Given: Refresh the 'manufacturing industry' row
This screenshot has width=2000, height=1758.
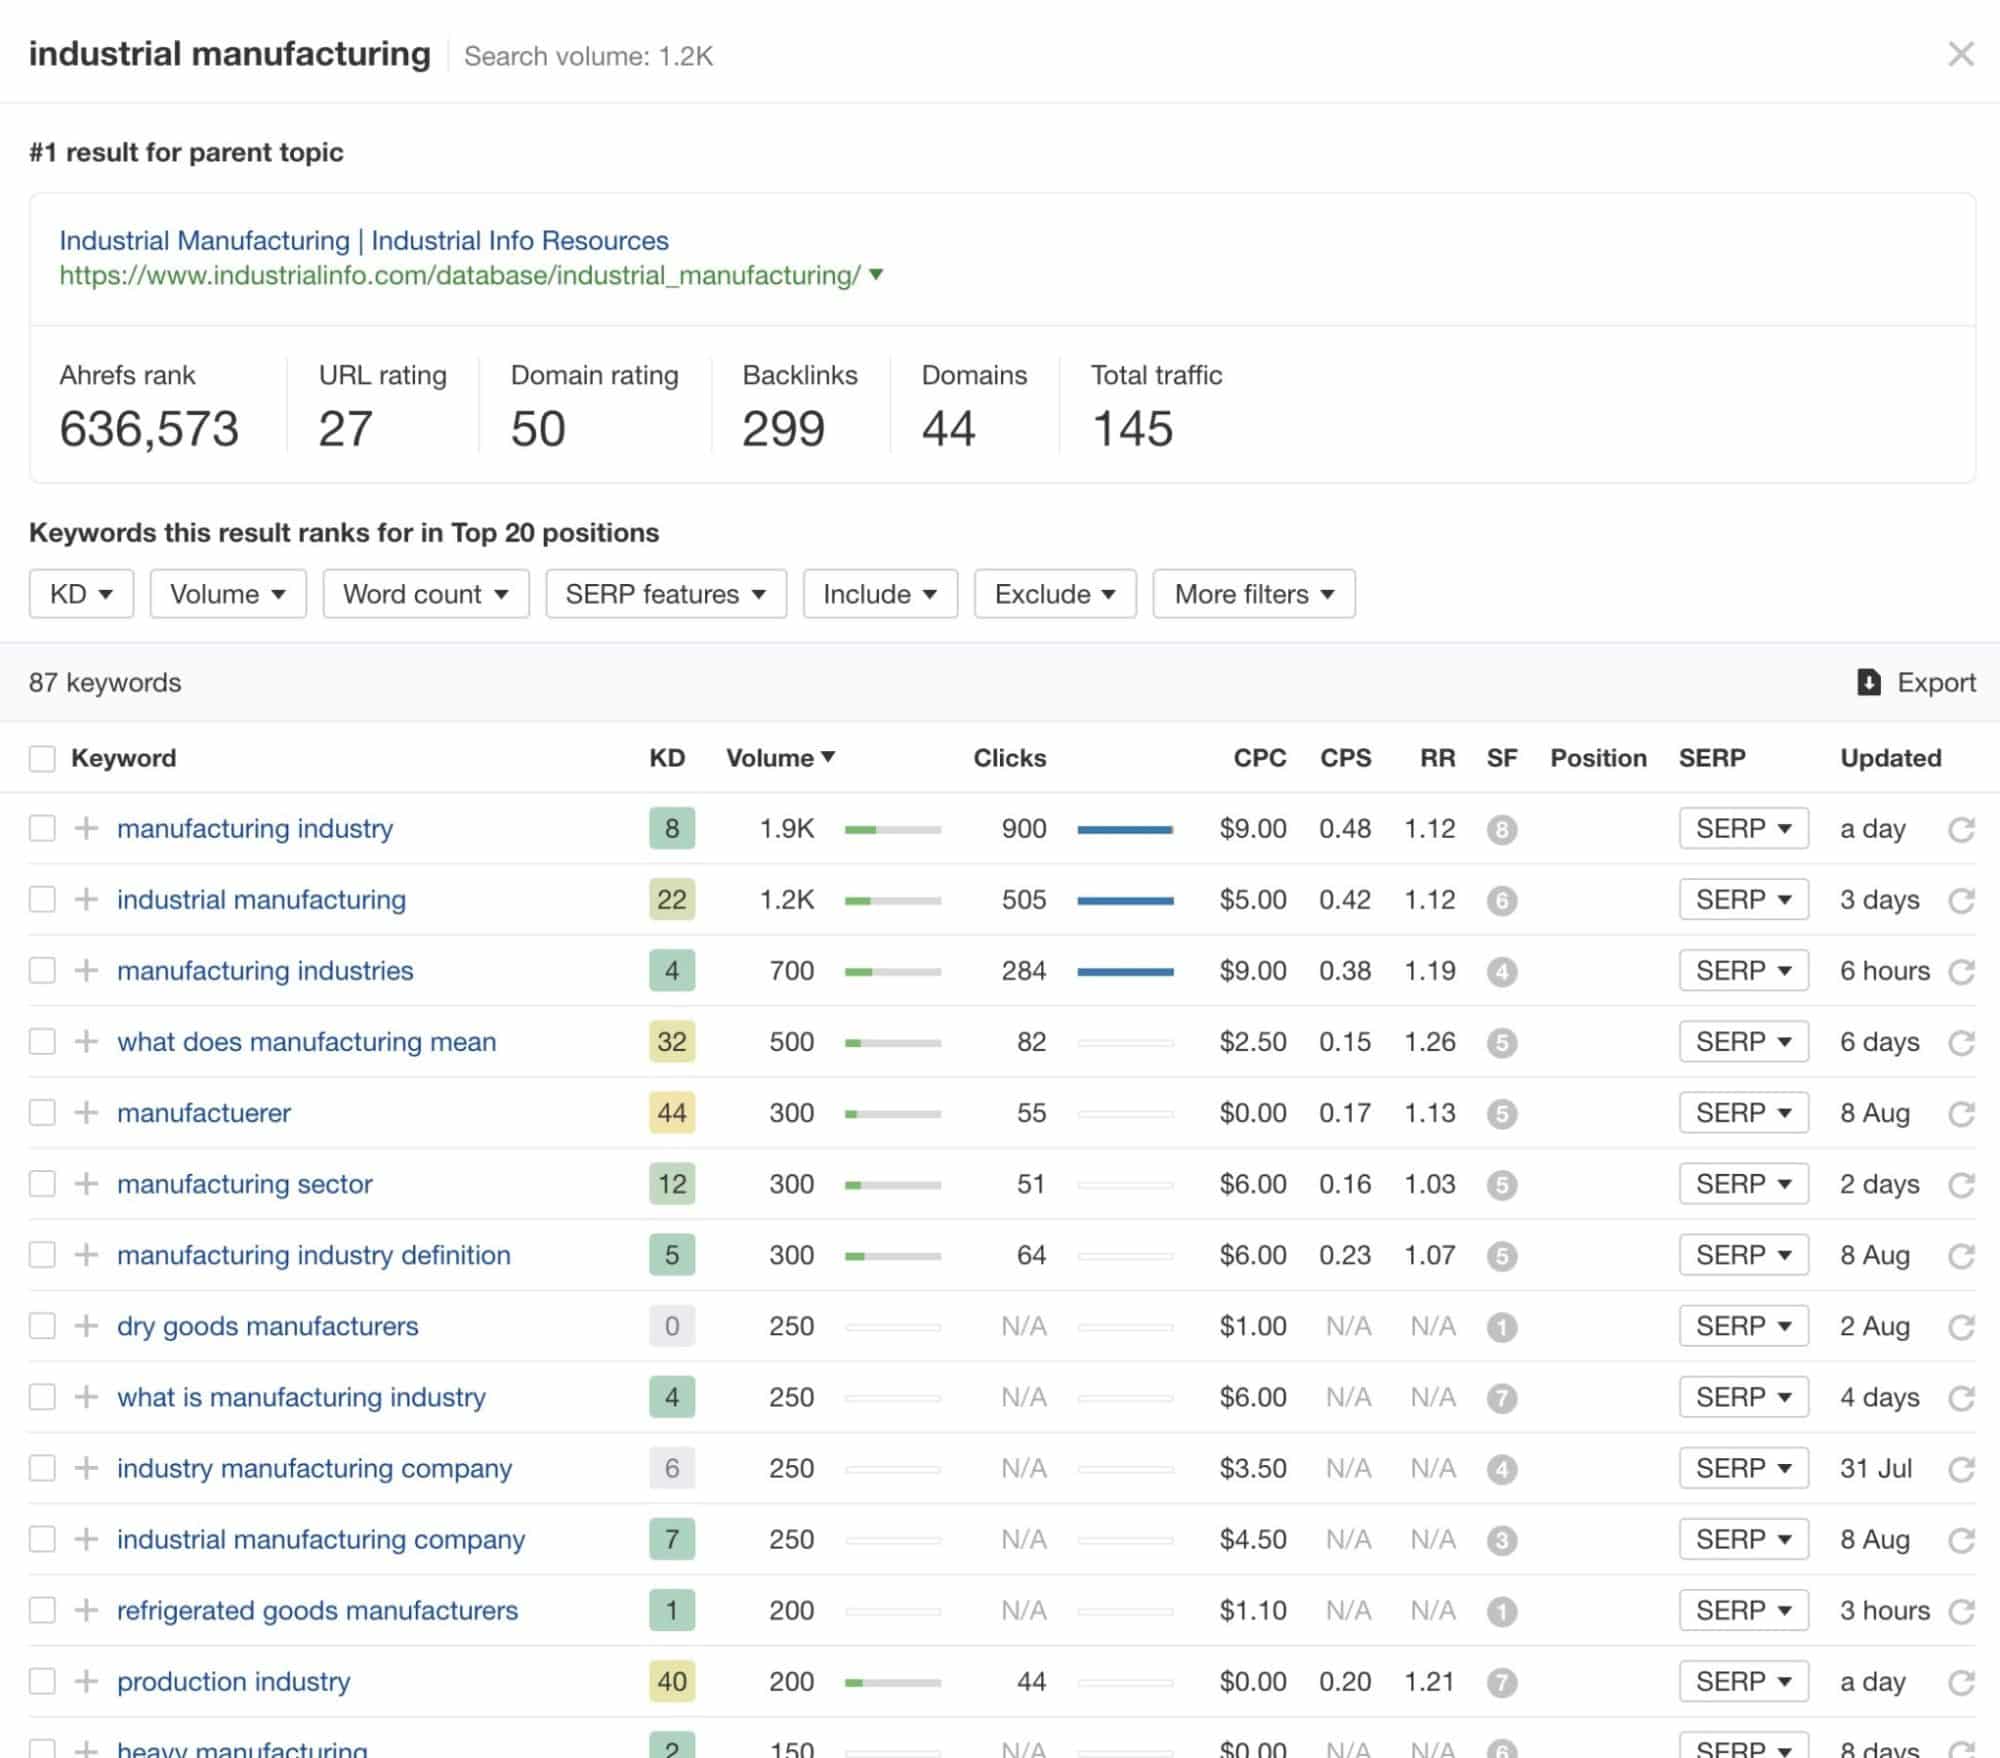Looking at the screenshot, I should (1961, 829).
